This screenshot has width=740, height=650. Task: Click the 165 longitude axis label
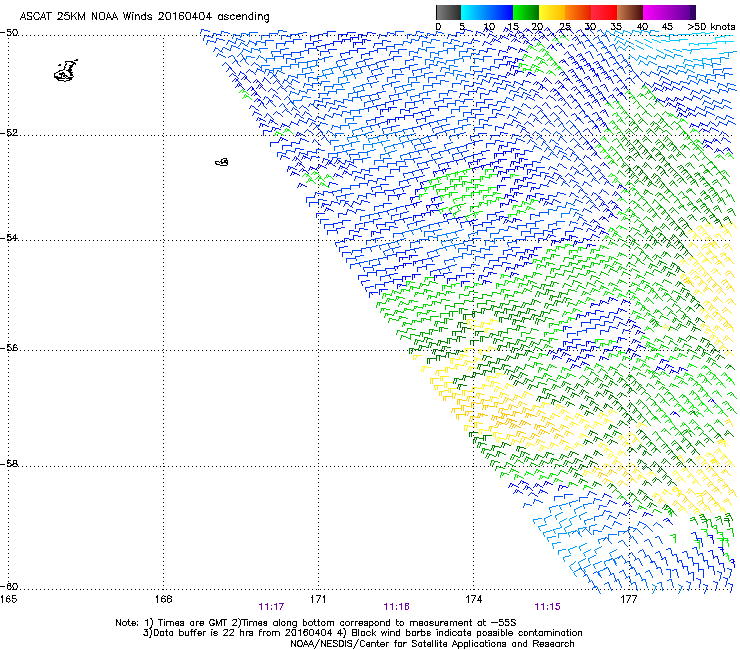point(8,599)
